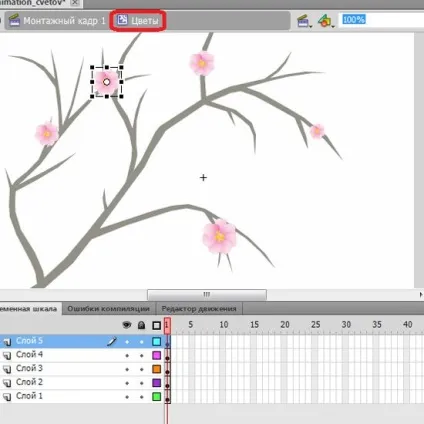The height and width of the screenshot is (424, 424).
Task: Click the layer icon of Слой 4
Action: 7,355
